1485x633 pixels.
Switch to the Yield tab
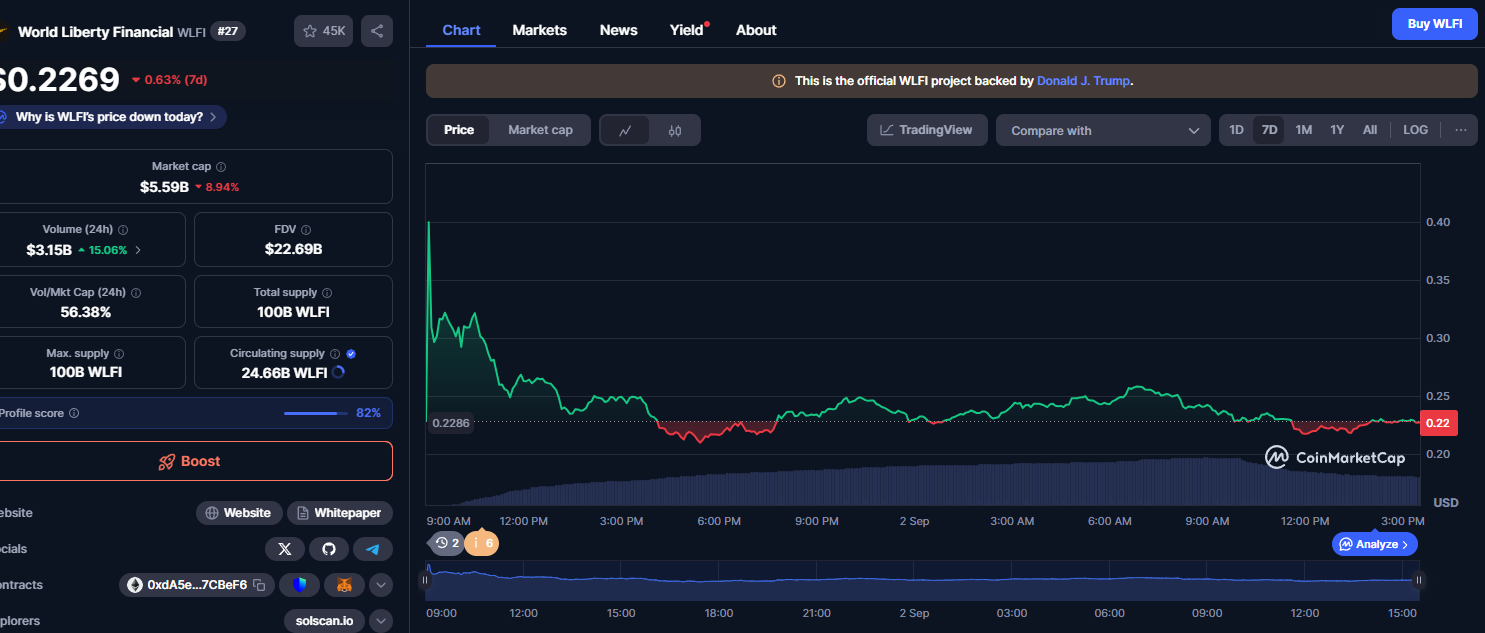pos(687,30)
